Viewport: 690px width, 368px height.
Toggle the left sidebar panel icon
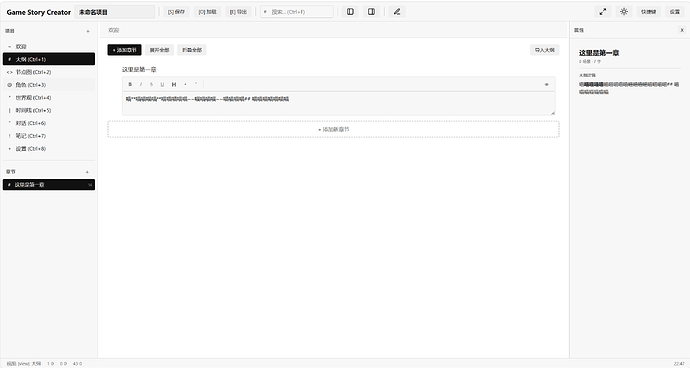point(350,12)
